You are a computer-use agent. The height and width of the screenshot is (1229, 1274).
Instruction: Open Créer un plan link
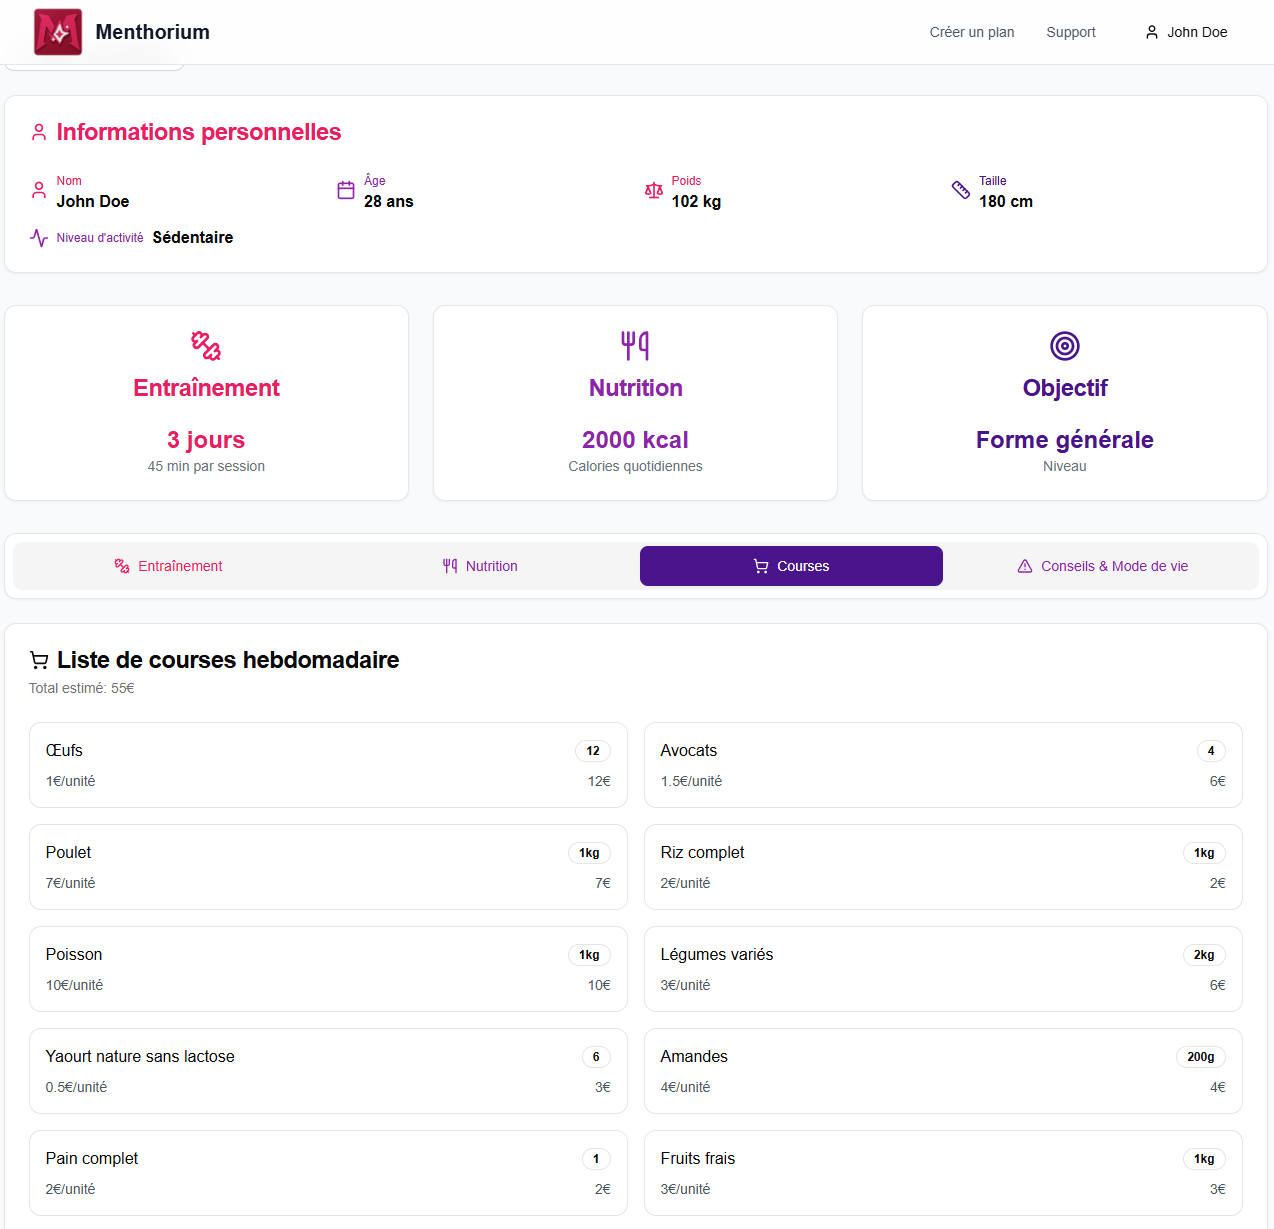[972, 32]
